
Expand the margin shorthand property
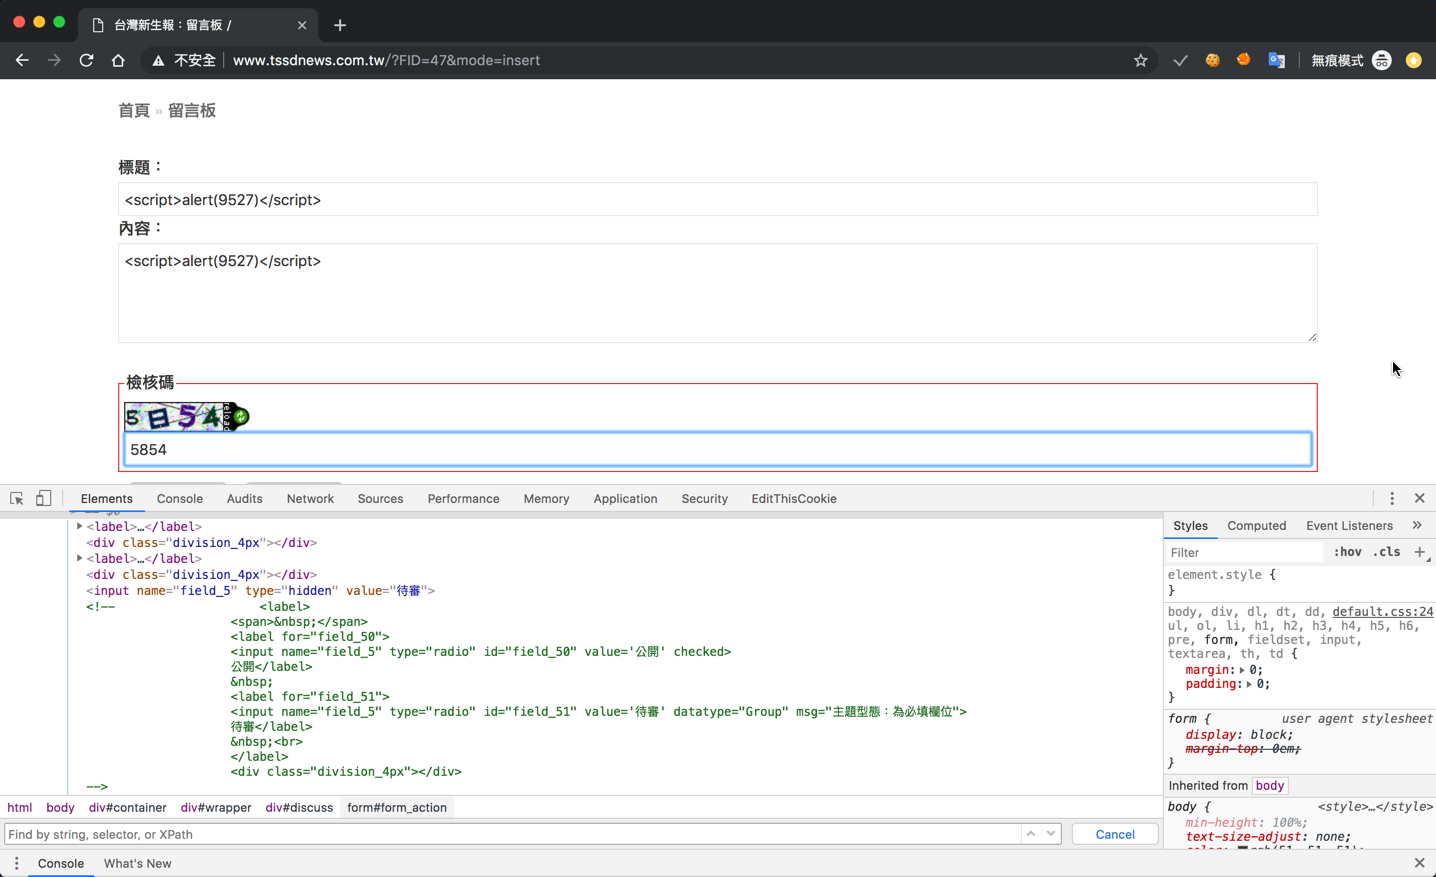click(x=1242, y=670)
